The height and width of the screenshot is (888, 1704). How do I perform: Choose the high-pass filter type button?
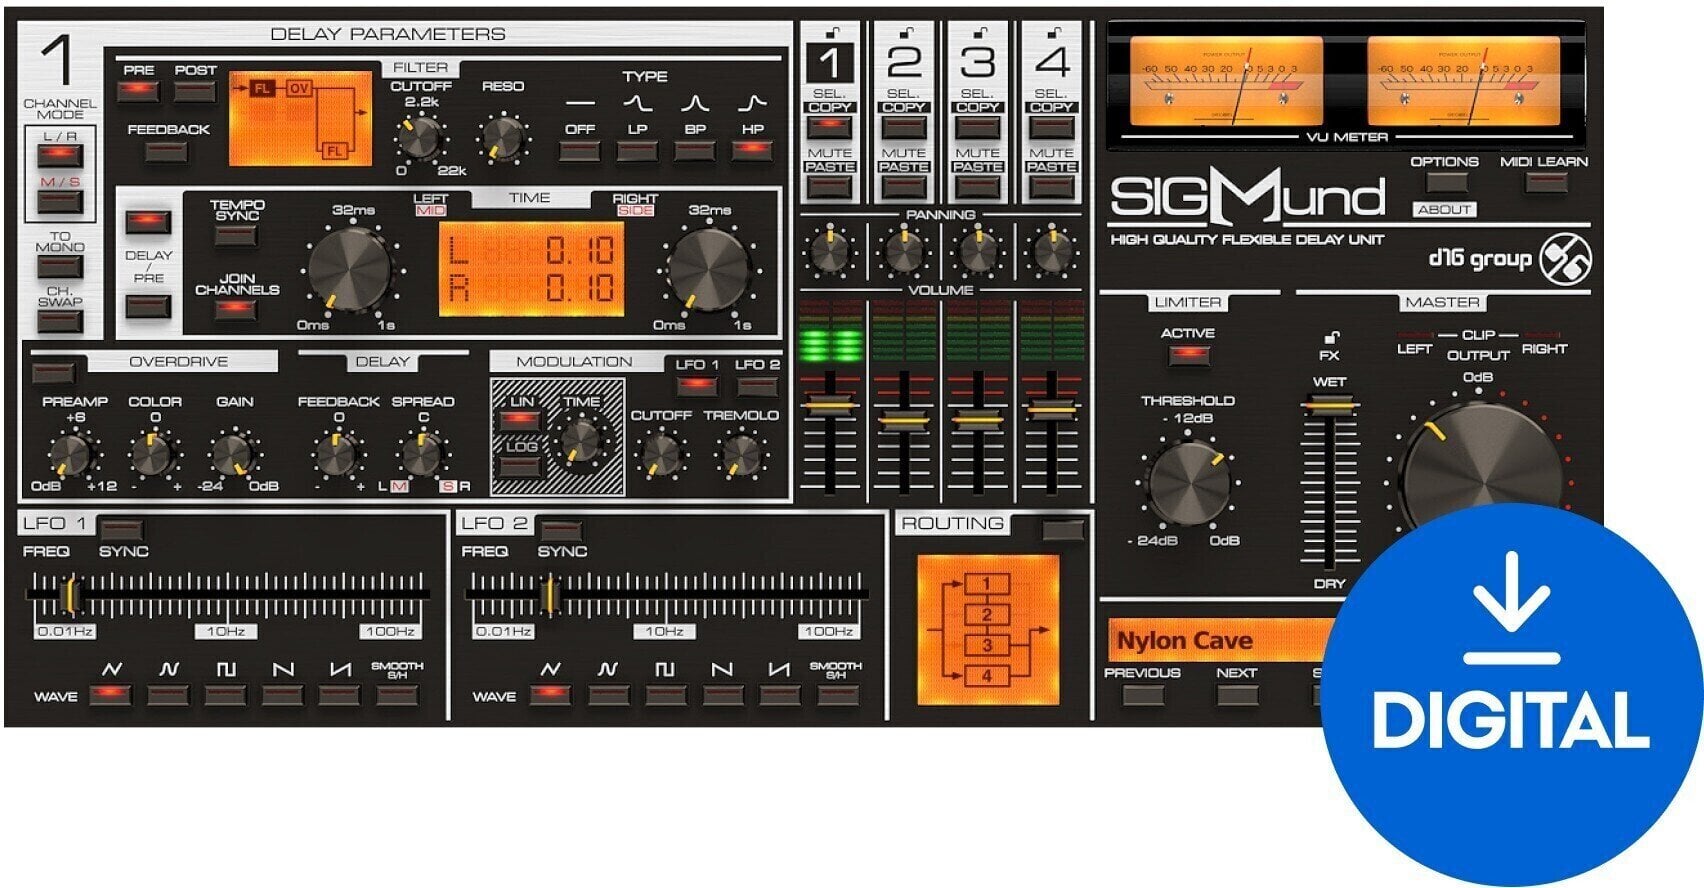[x=752, y=151]
